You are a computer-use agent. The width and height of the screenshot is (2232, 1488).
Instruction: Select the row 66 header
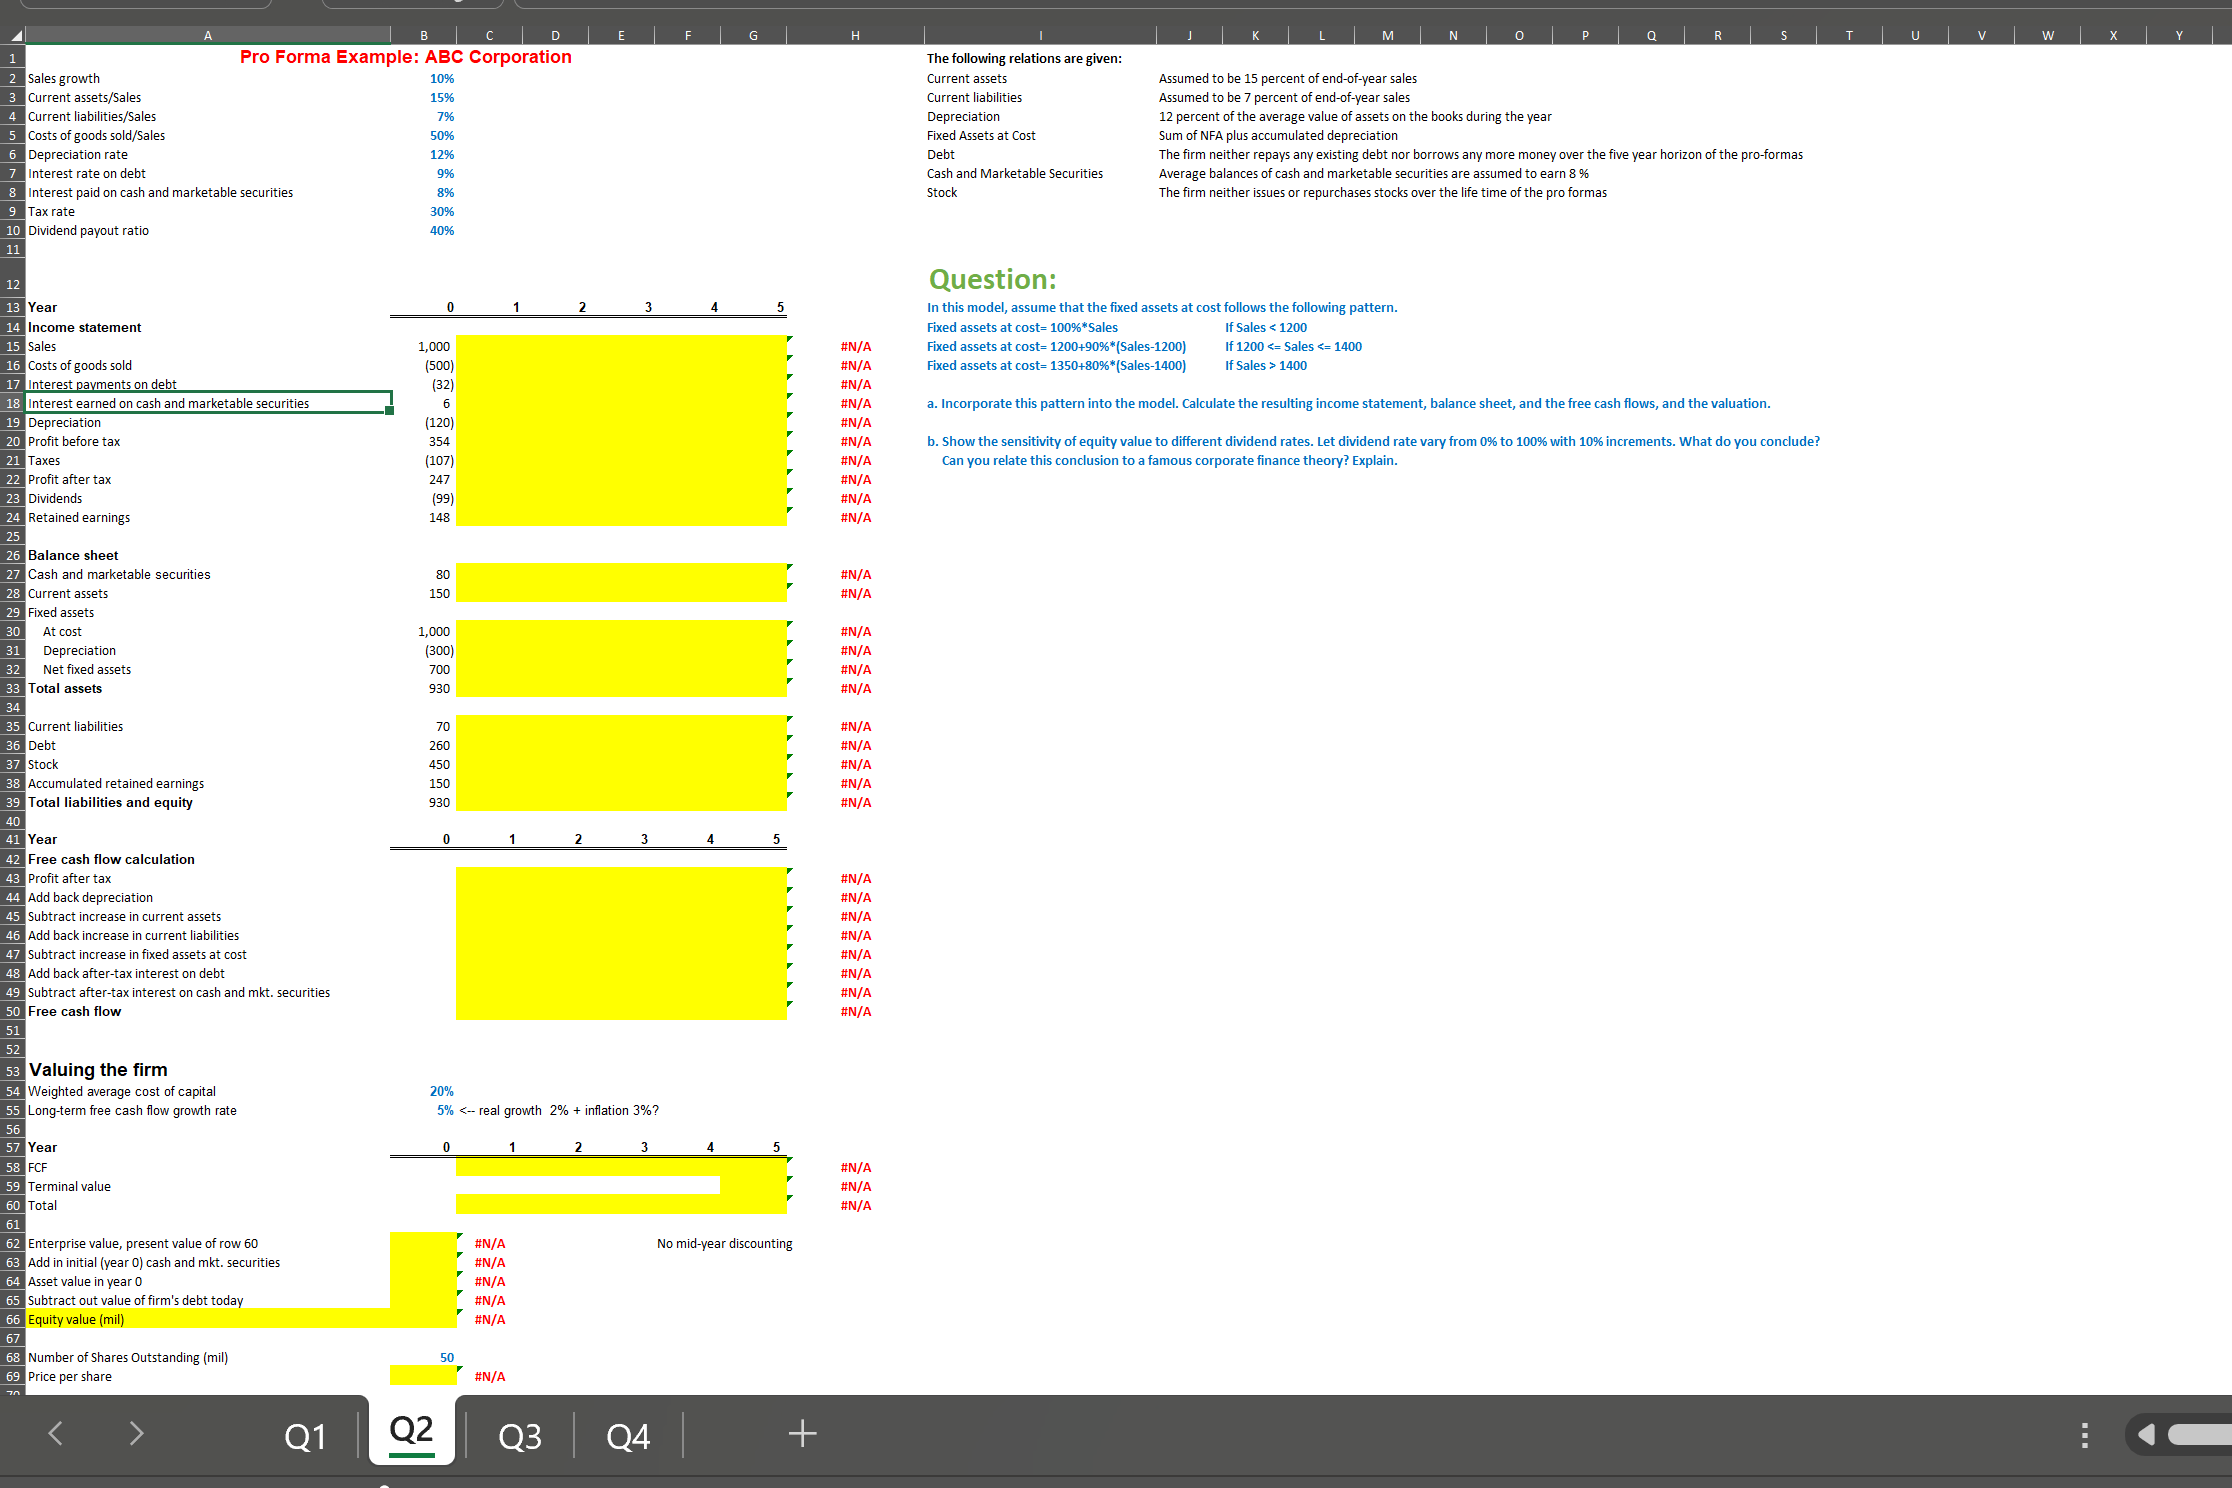13,1319
